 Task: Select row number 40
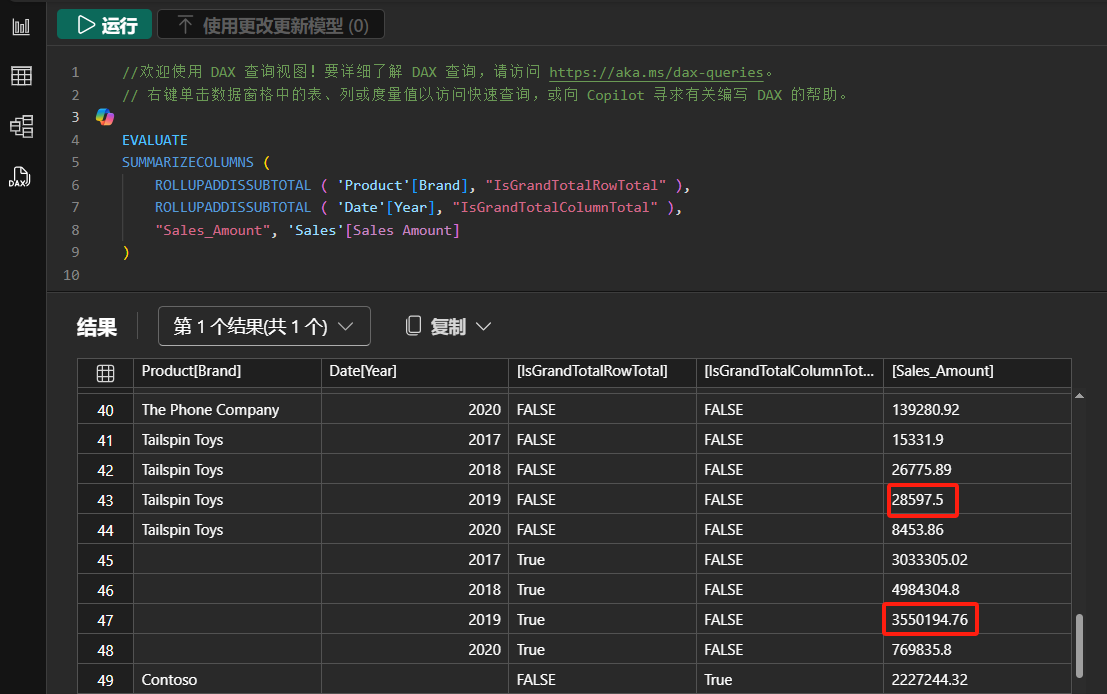click(105, 410)
